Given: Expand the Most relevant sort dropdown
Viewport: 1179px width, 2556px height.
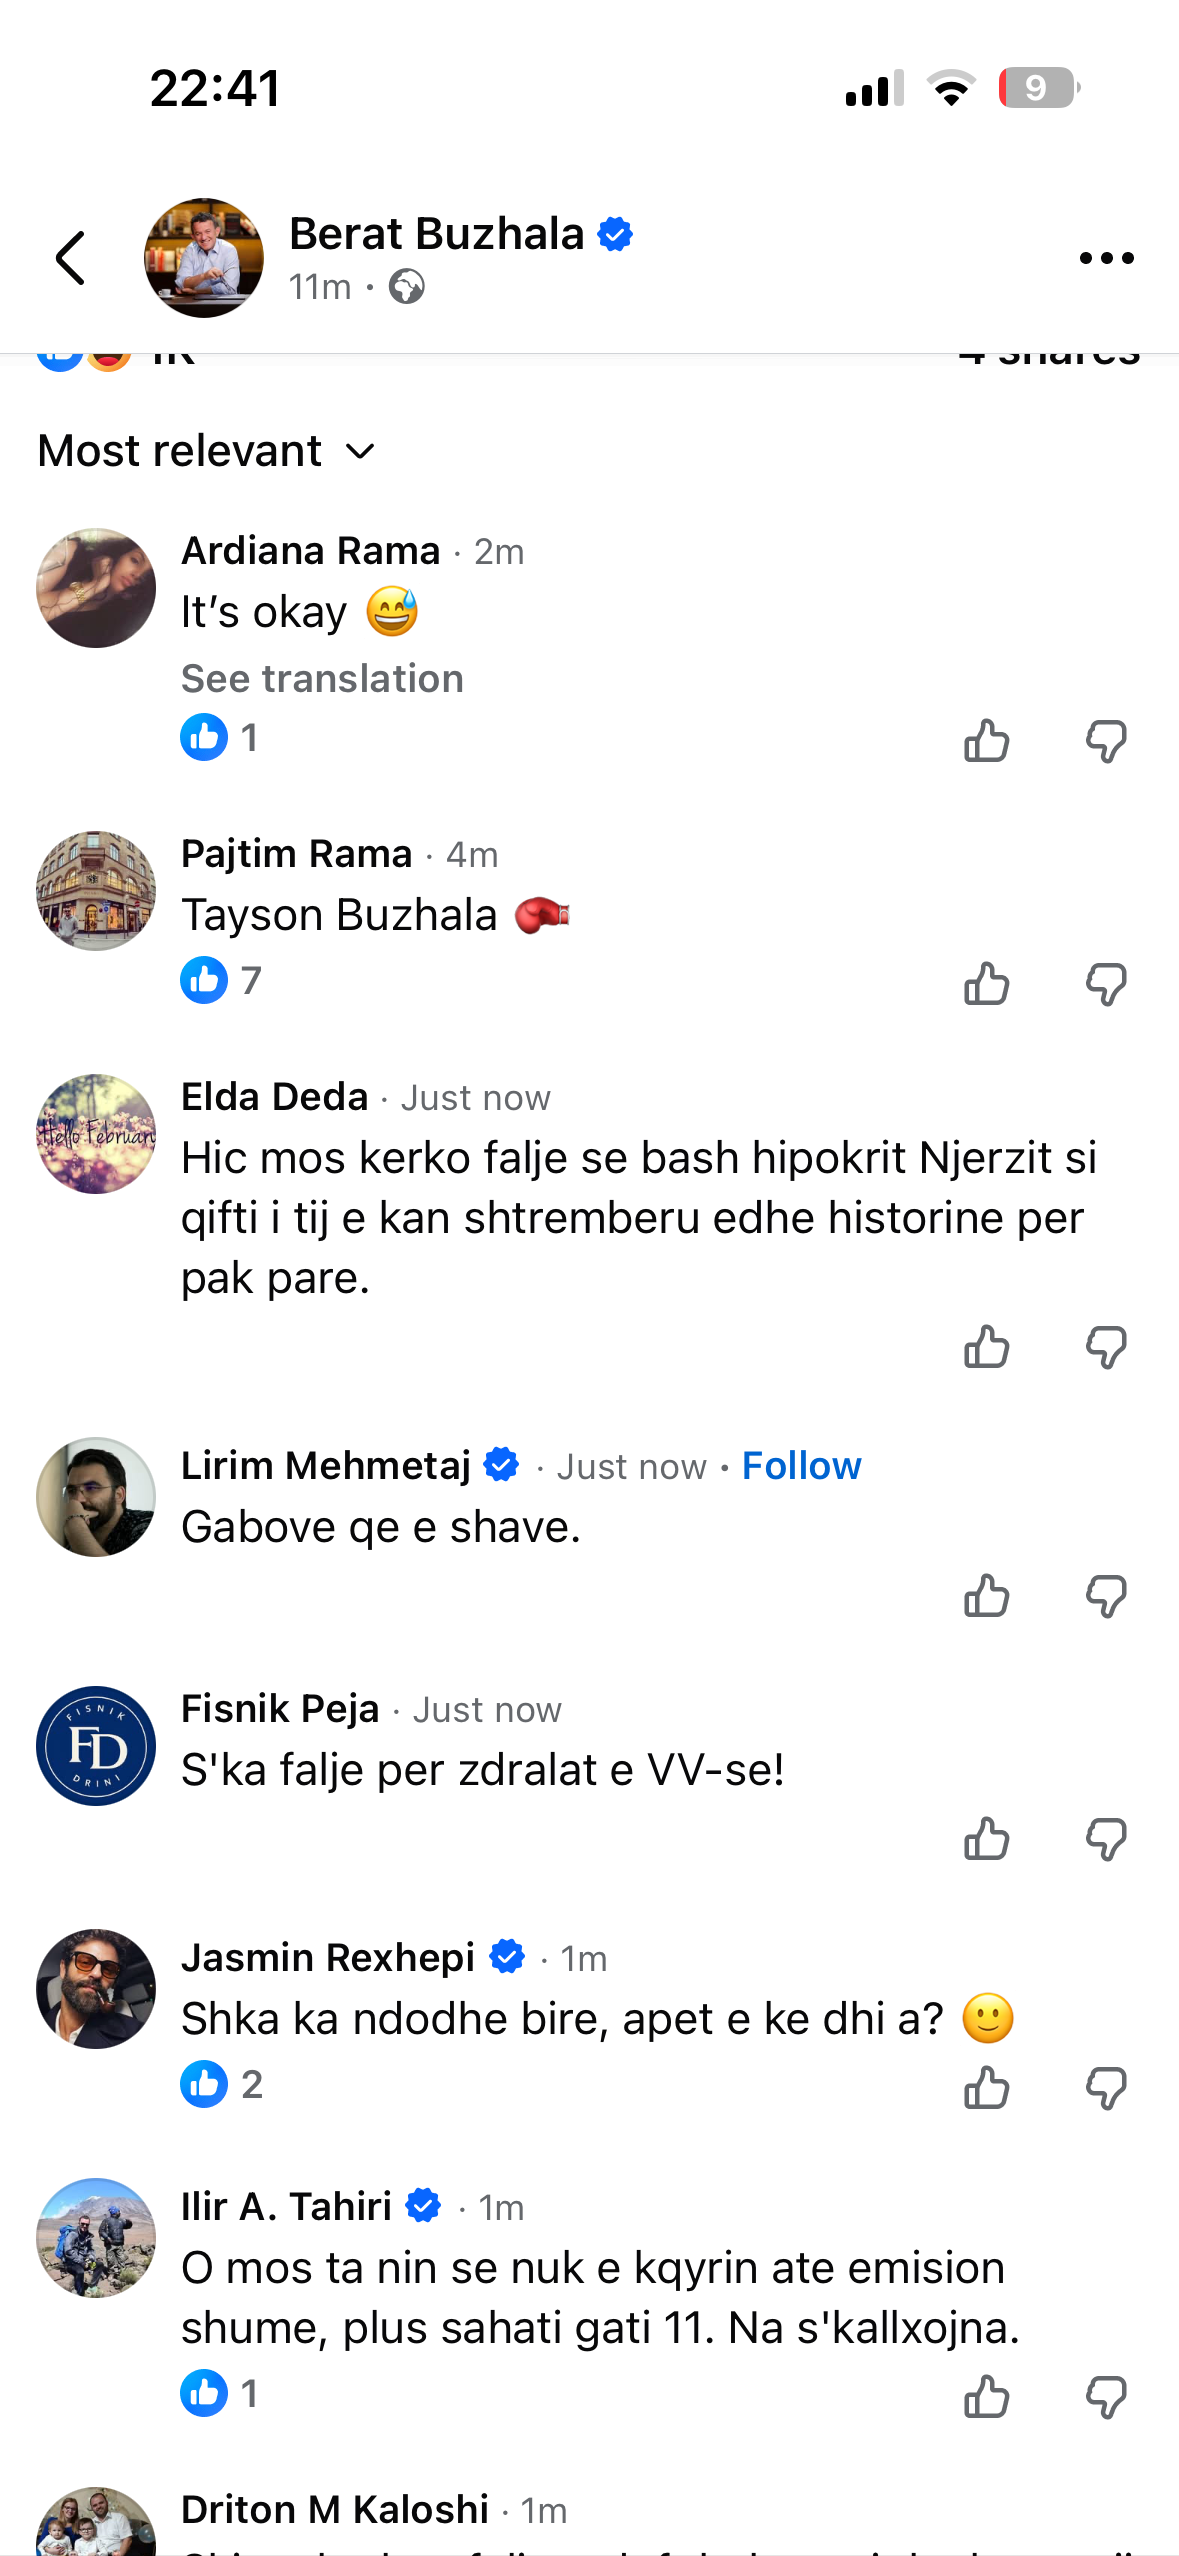Looking at the screenshot, I should pyautogui.click(x=206, y=451).
